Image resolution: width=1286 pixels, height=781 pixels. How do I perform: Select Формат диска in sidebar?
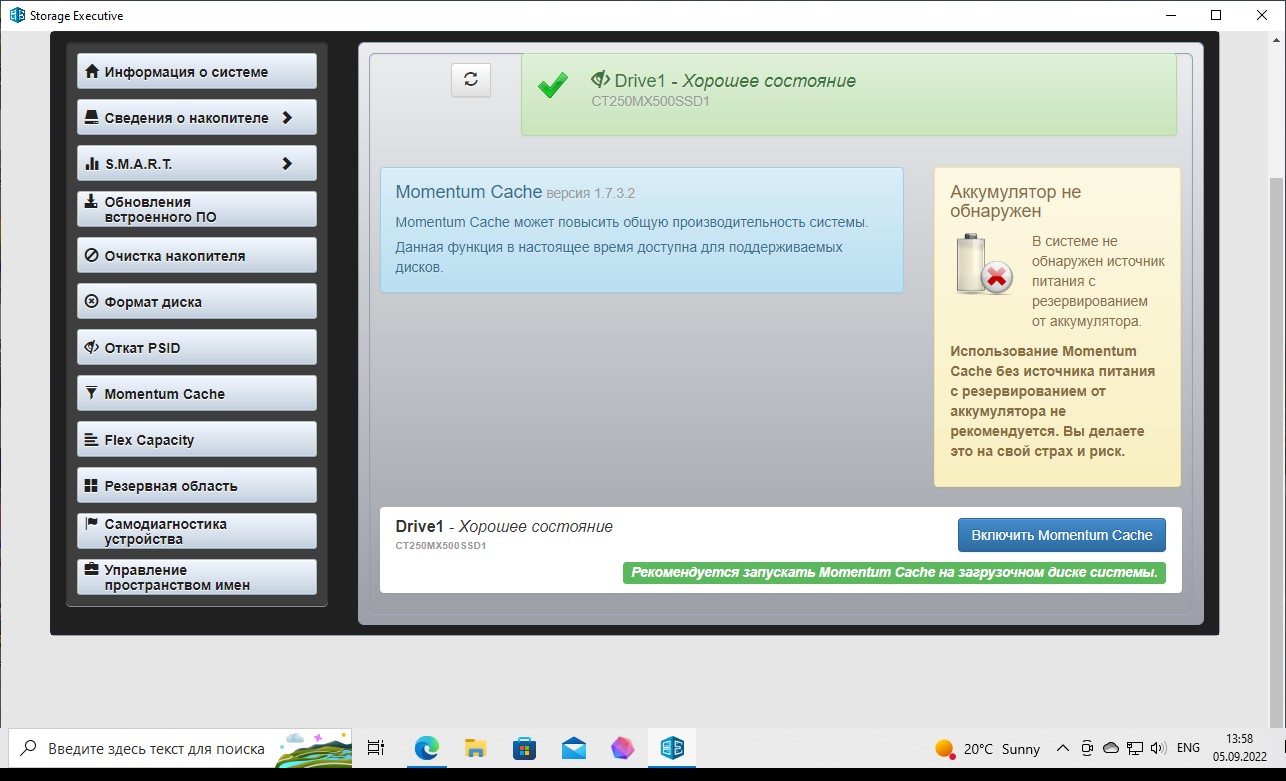pyautogui.click(x=197, y=301)
